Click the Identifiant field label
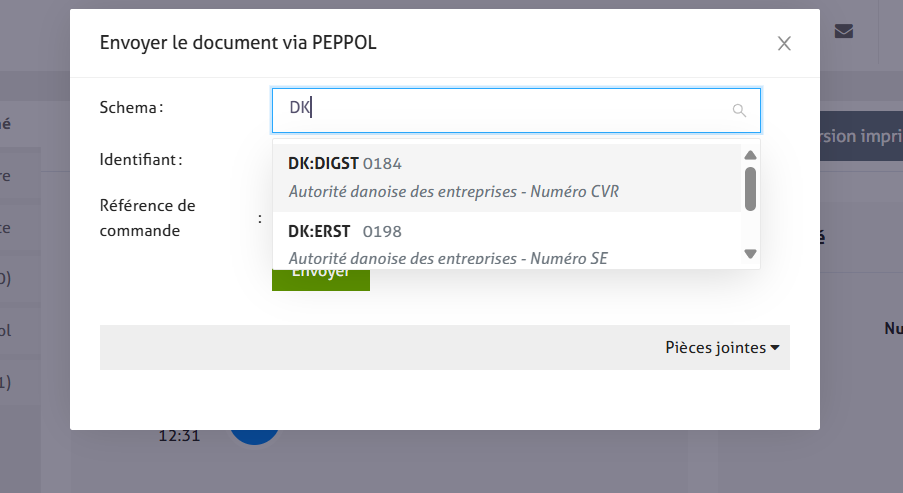 click(141, 158)
